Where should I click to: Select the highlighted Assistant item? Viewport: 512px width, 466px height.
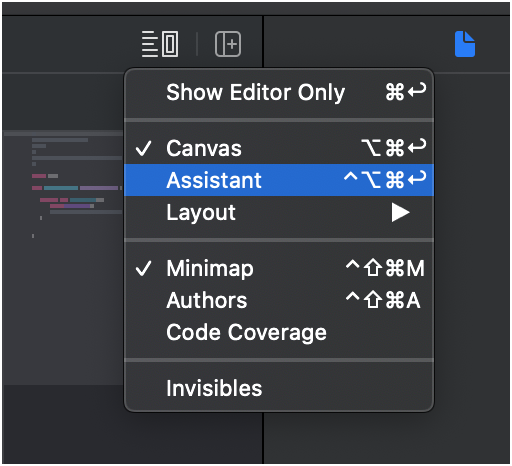pyautogui.click(x=279, y=180)
